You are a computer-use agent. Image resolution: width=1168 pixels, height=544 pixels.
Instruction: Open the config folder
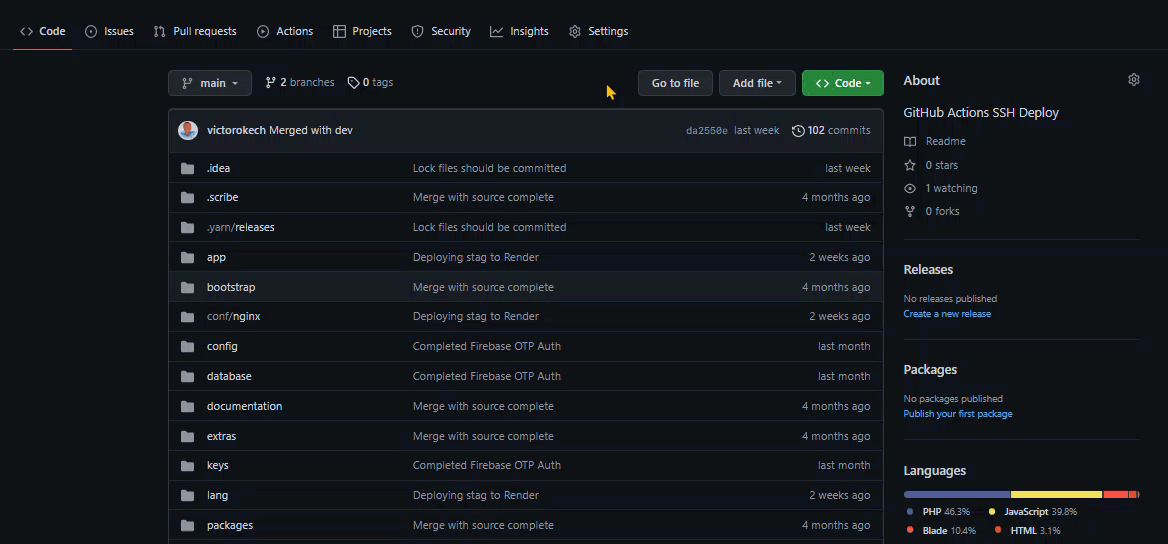click(222, 347)
